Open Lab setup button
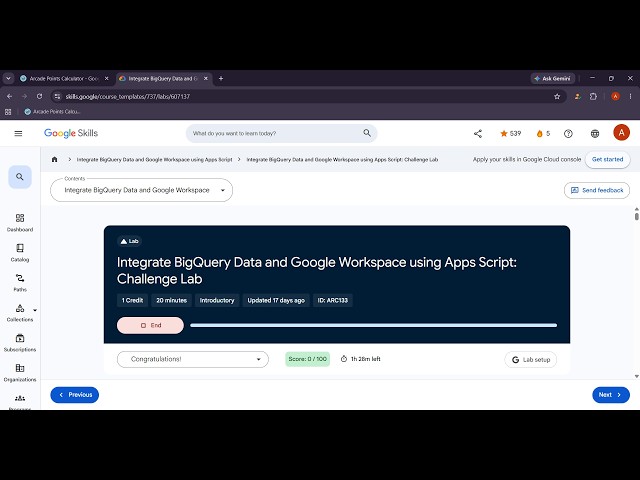This screenshot has height=480, width=640. click(531, 360)
